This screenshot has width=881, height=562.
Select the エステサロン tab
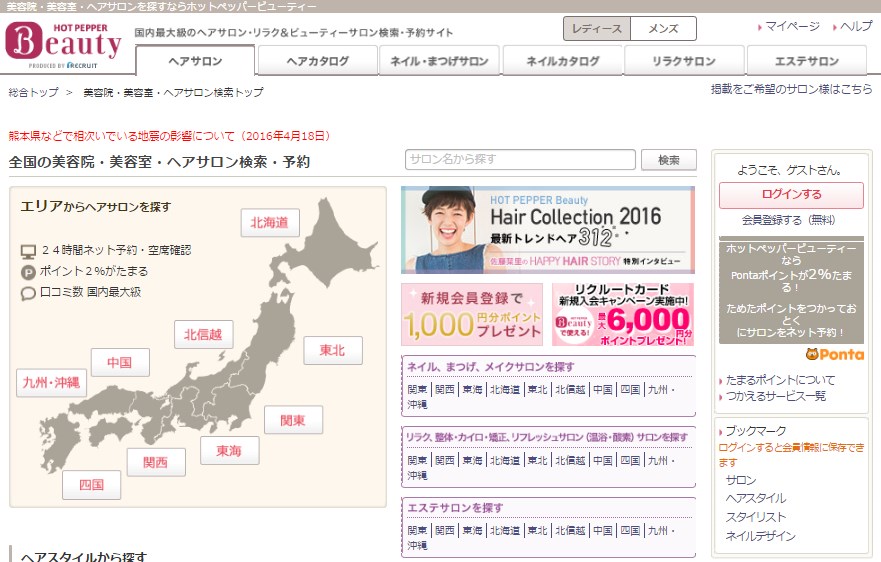[806, 61]
